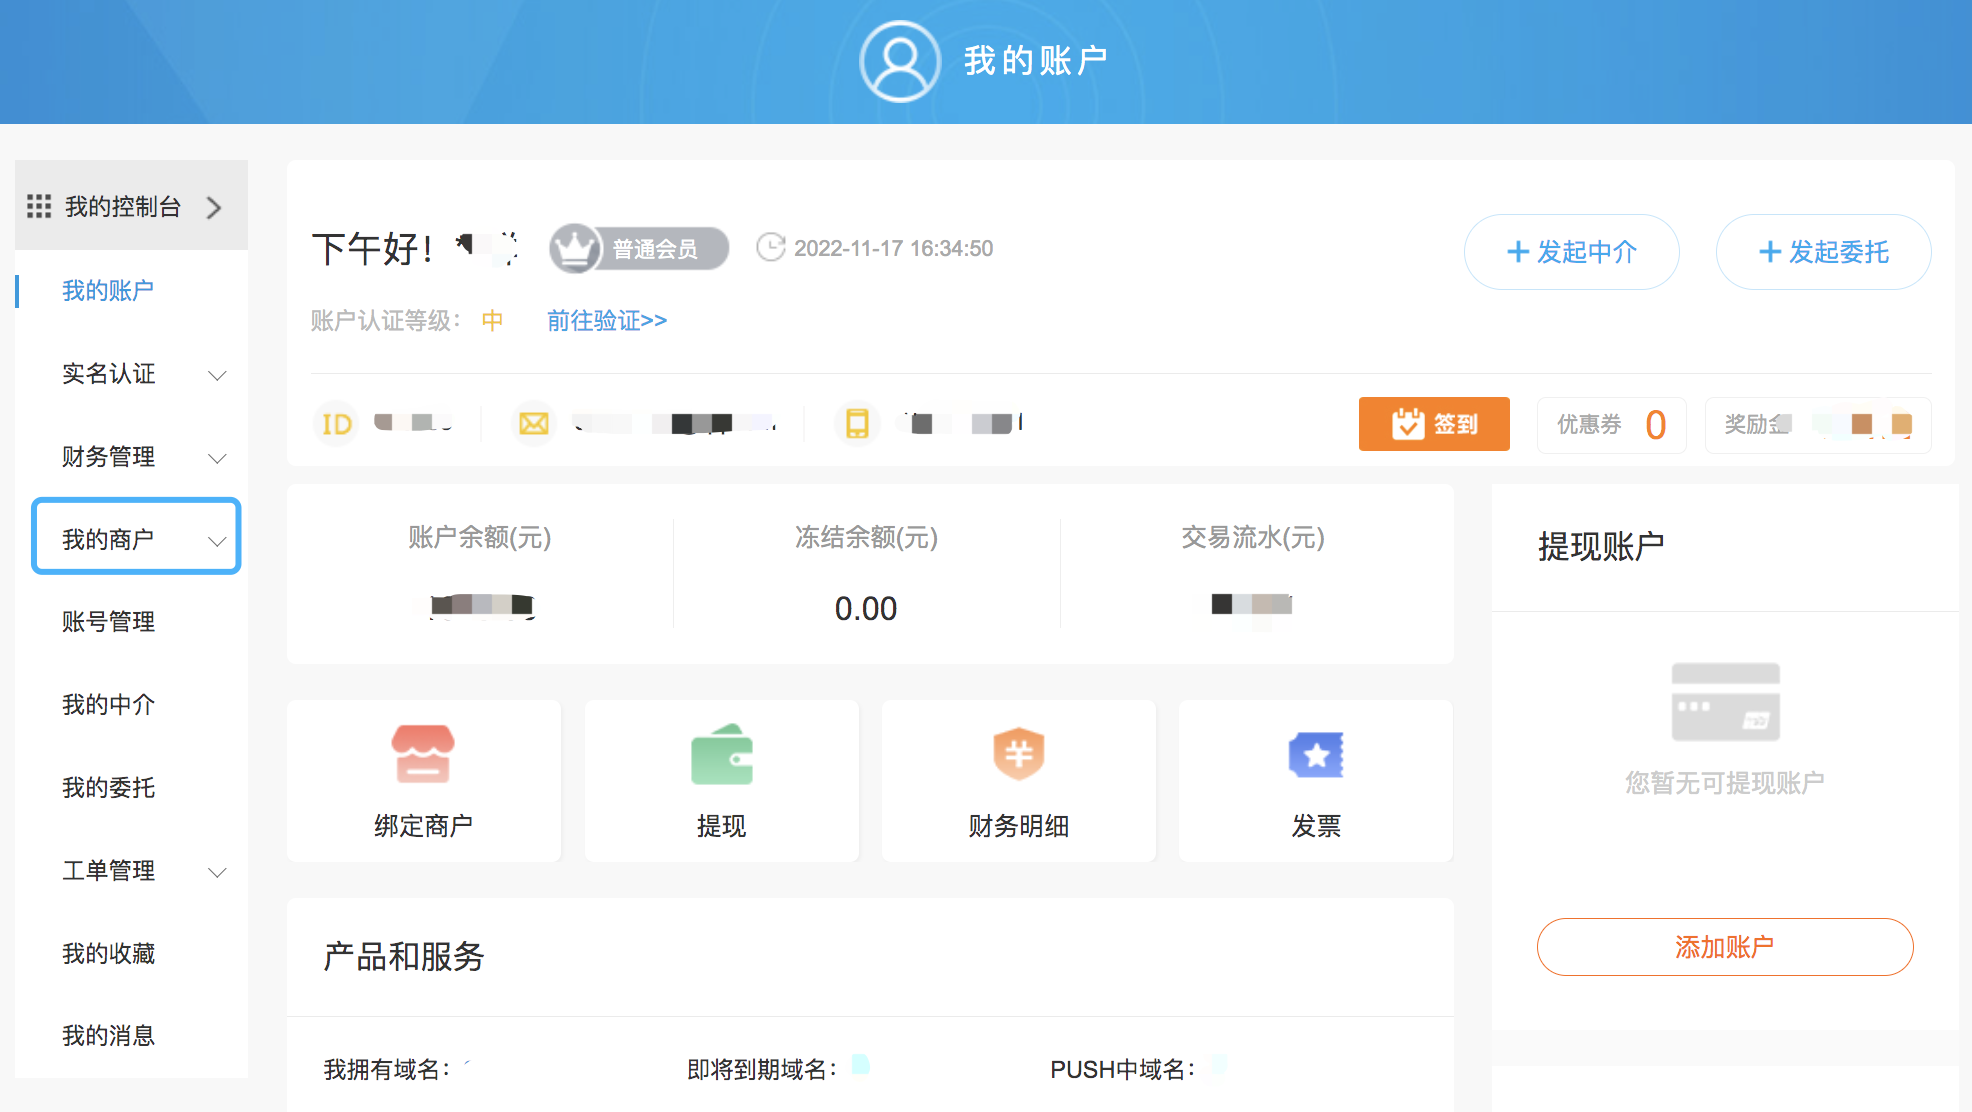Click the 添加账户 outlined button
Screen dimensions: 1972x1112
coord(1724,947)
